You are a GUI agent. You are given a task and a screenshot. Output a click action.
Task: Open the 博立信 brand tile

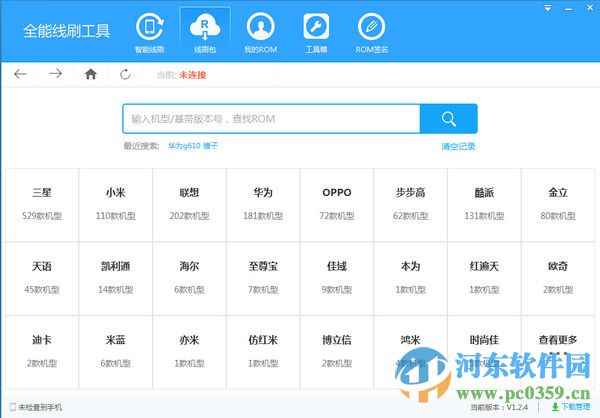[x=337, y=352]
